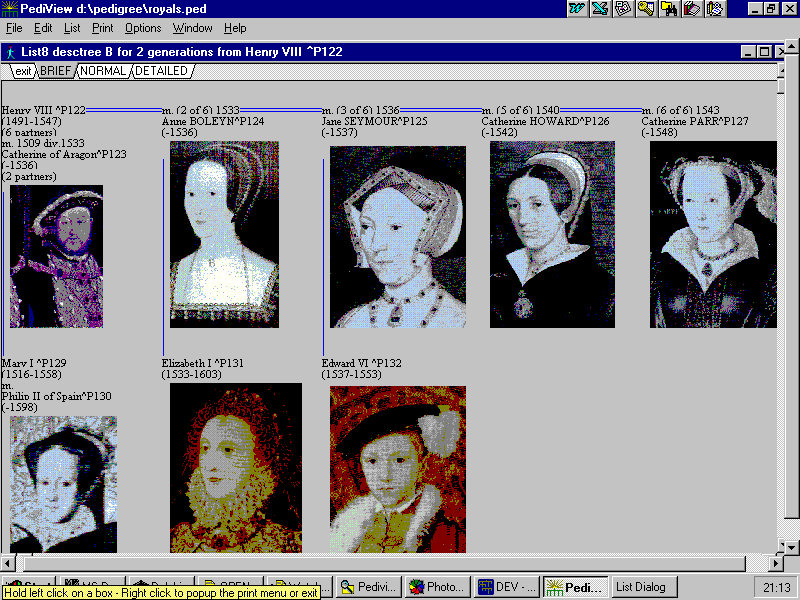The image size is (800, 600).
Task: Click the horizontal scrollbar left arrow
Action: (7, 564)
